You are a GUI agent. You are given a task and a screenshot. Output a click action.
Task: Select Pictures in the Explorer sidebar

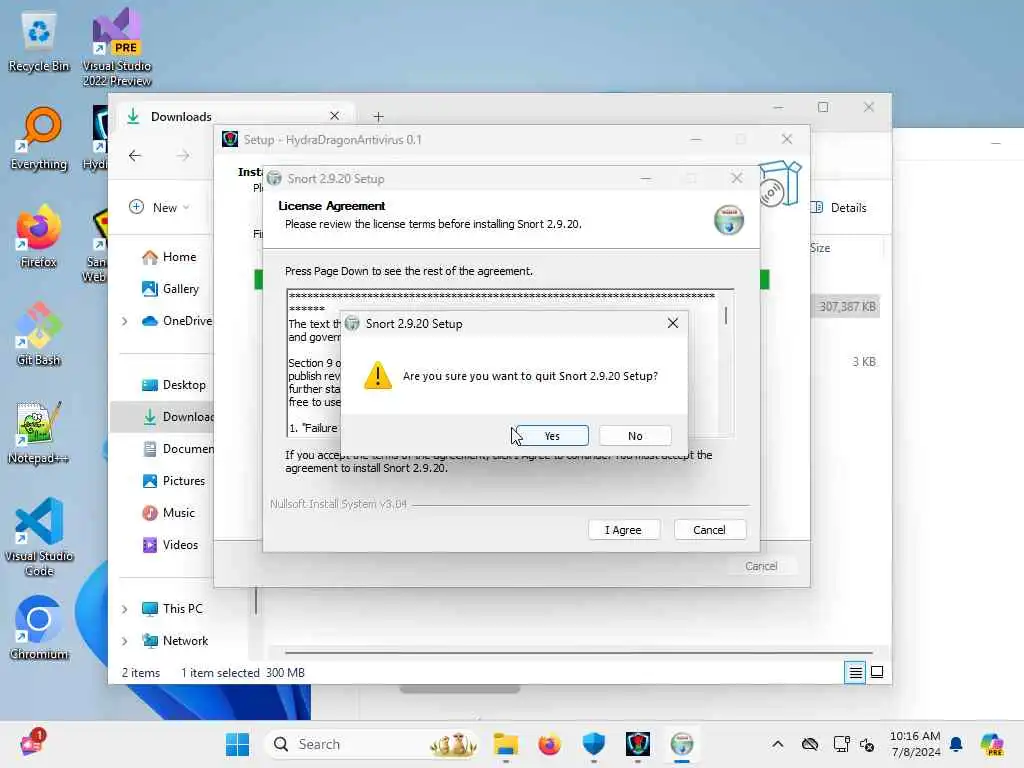click(x=173, y=481)
